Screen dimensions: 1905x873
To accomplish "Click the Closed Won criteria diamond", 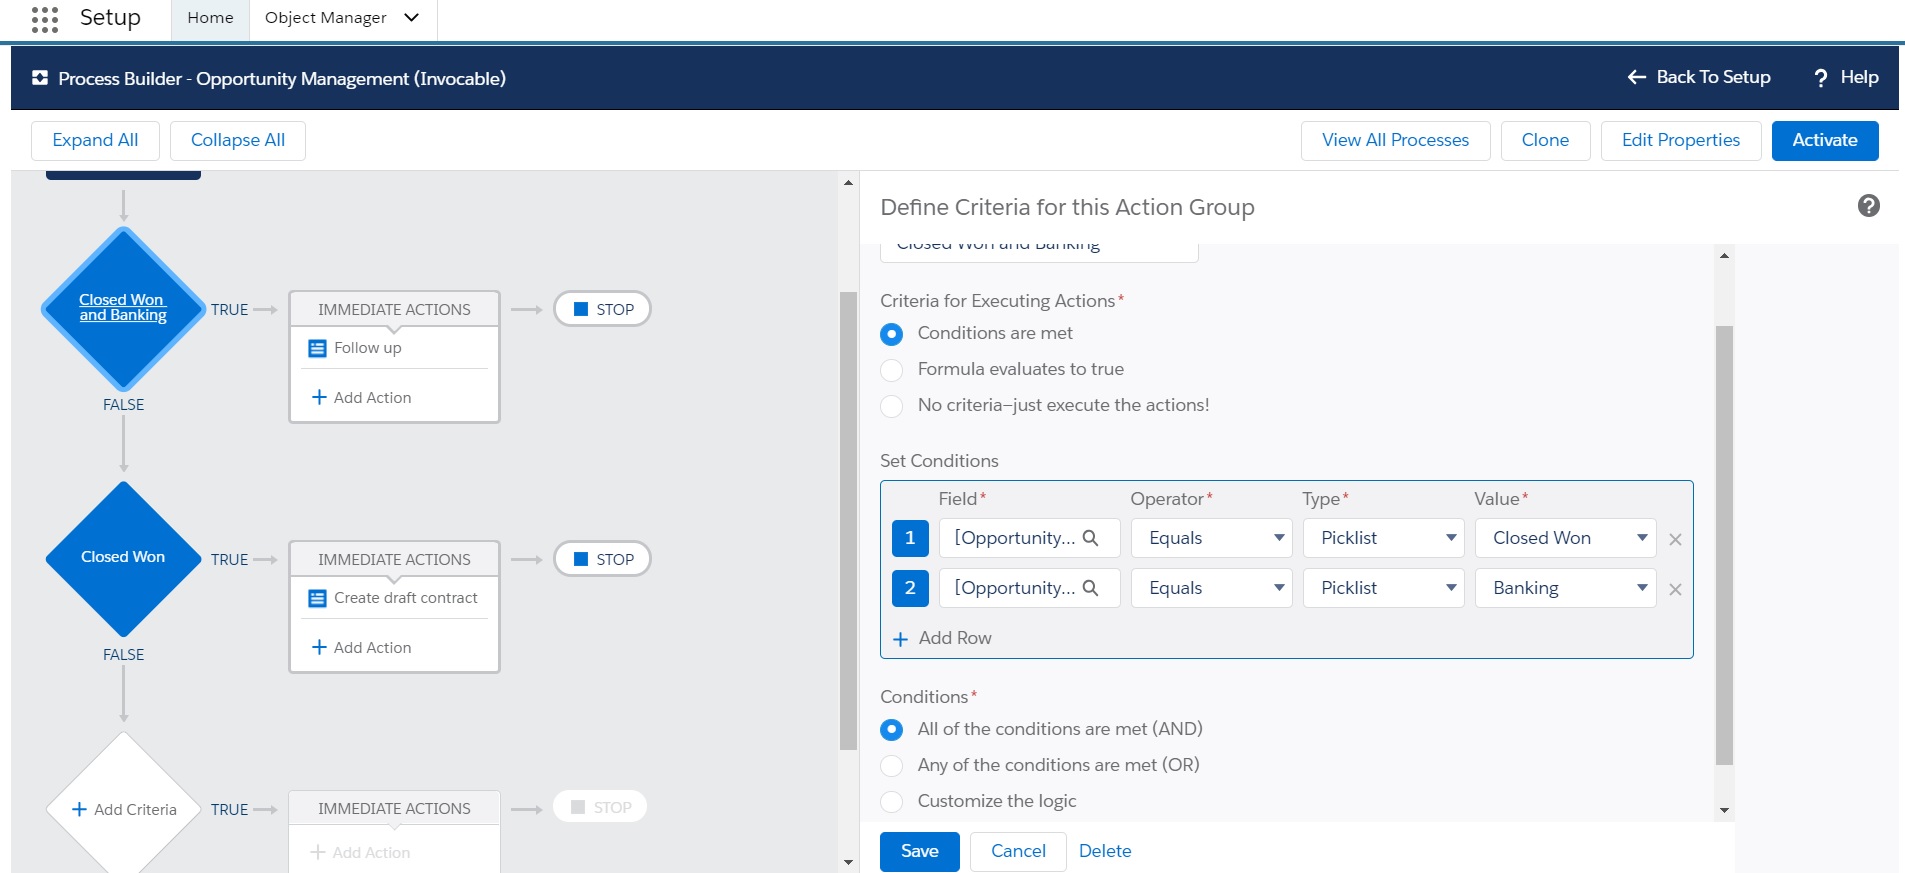I will pos(123,558).
